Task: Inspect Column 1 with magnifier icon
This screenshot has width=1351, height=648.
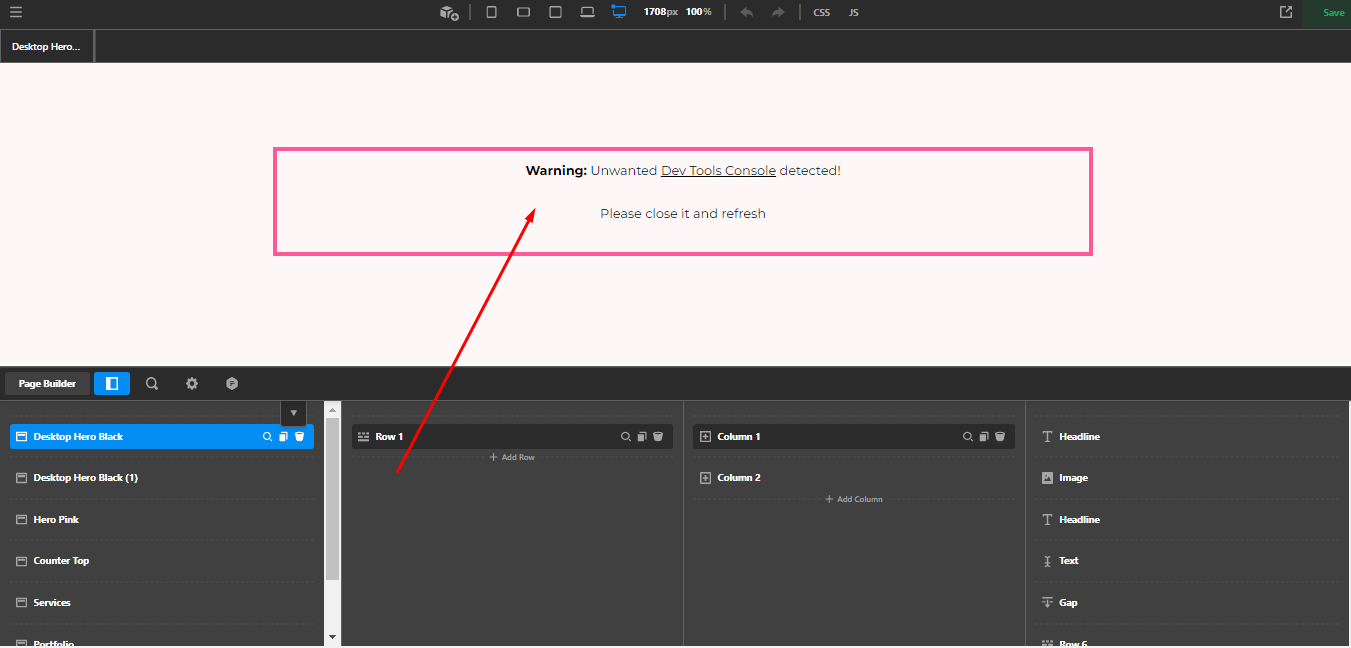Action: [967, 437]
